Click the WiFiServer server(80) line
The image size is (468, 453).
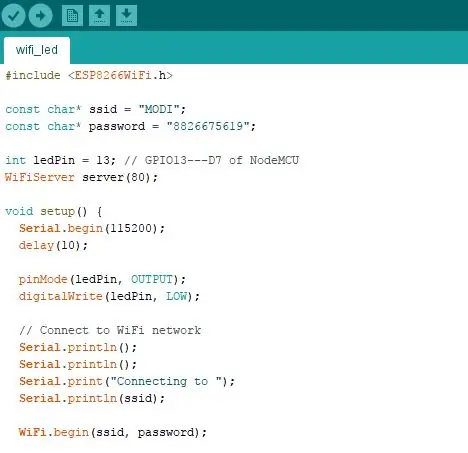81,177
